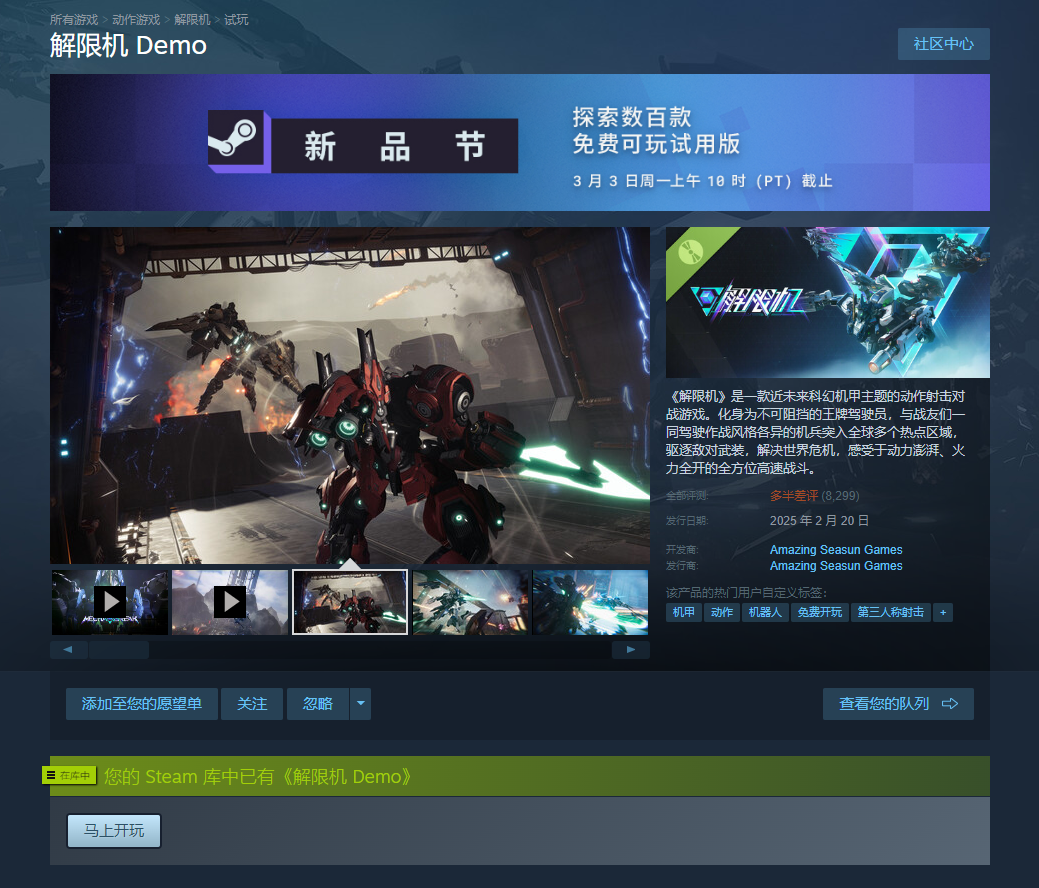Click the Steam logo in the banner

[236, 141]
